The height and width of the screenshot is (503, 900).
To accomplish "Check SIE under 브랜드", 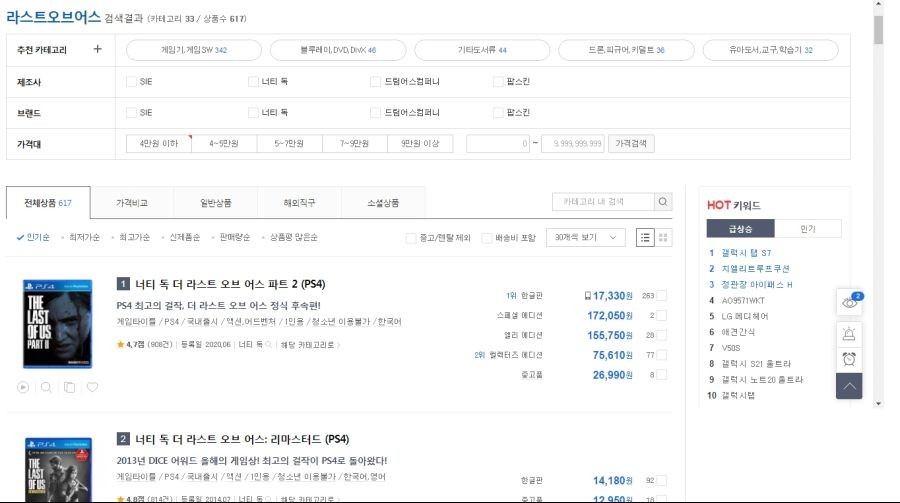I will coord(131,113).
